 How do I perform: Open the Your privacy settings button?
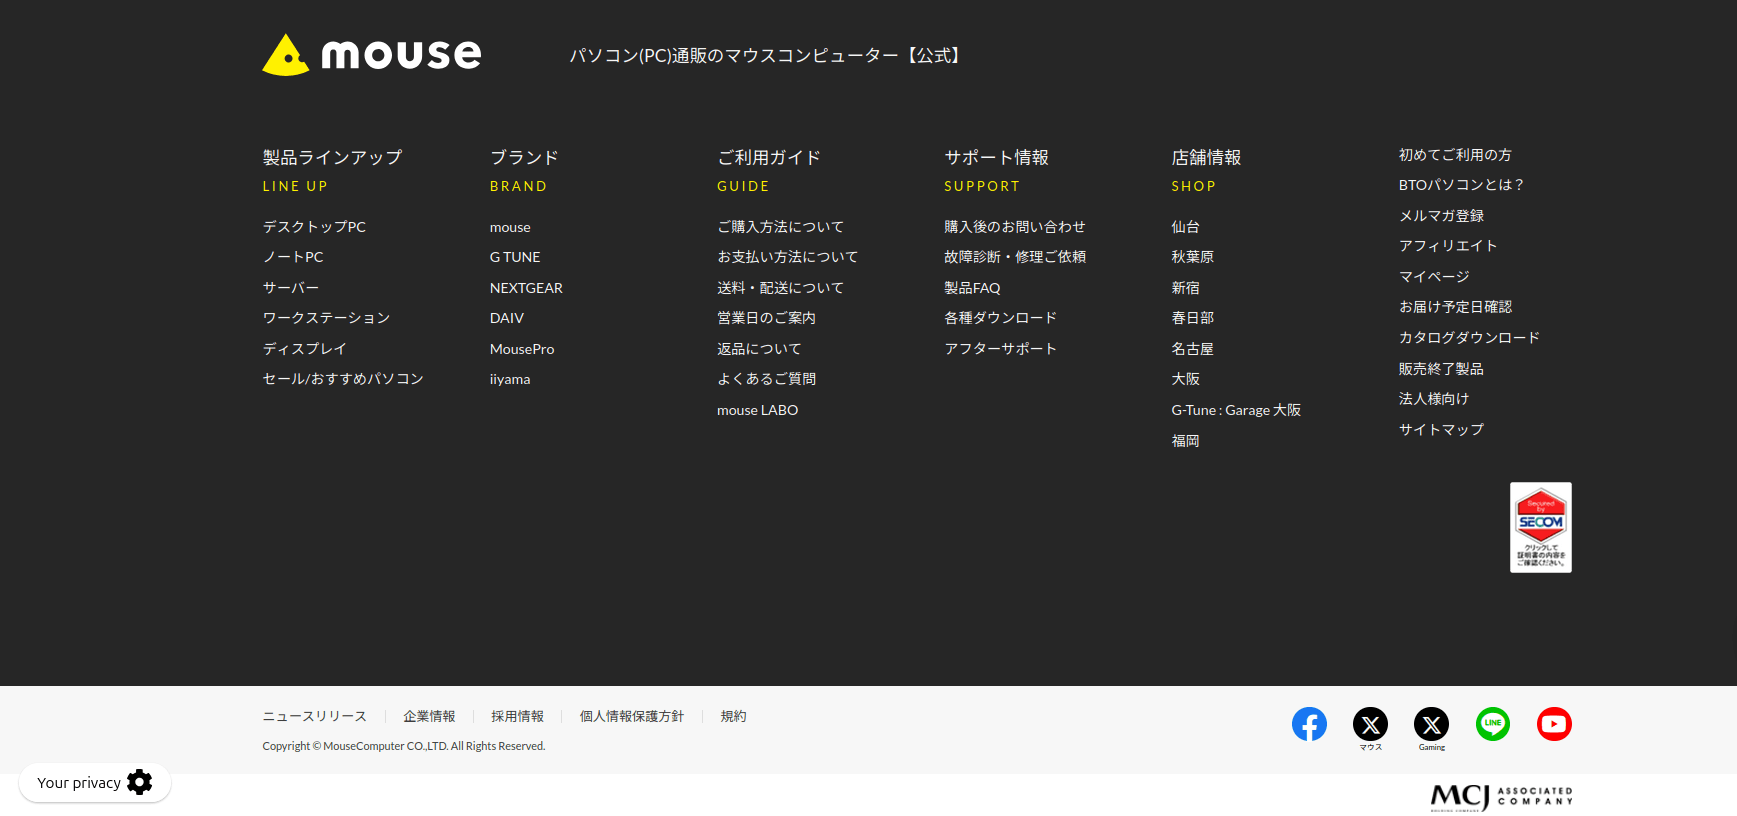(x=95, y=782)
